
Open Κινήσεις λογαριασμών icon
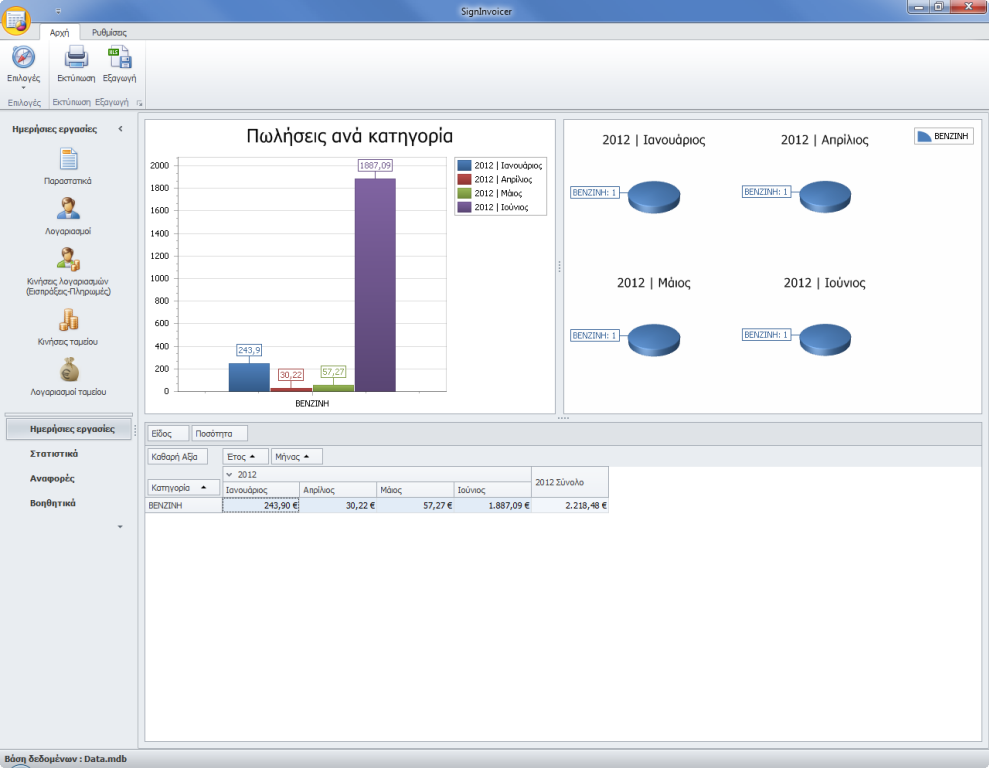tap(68, 259)
